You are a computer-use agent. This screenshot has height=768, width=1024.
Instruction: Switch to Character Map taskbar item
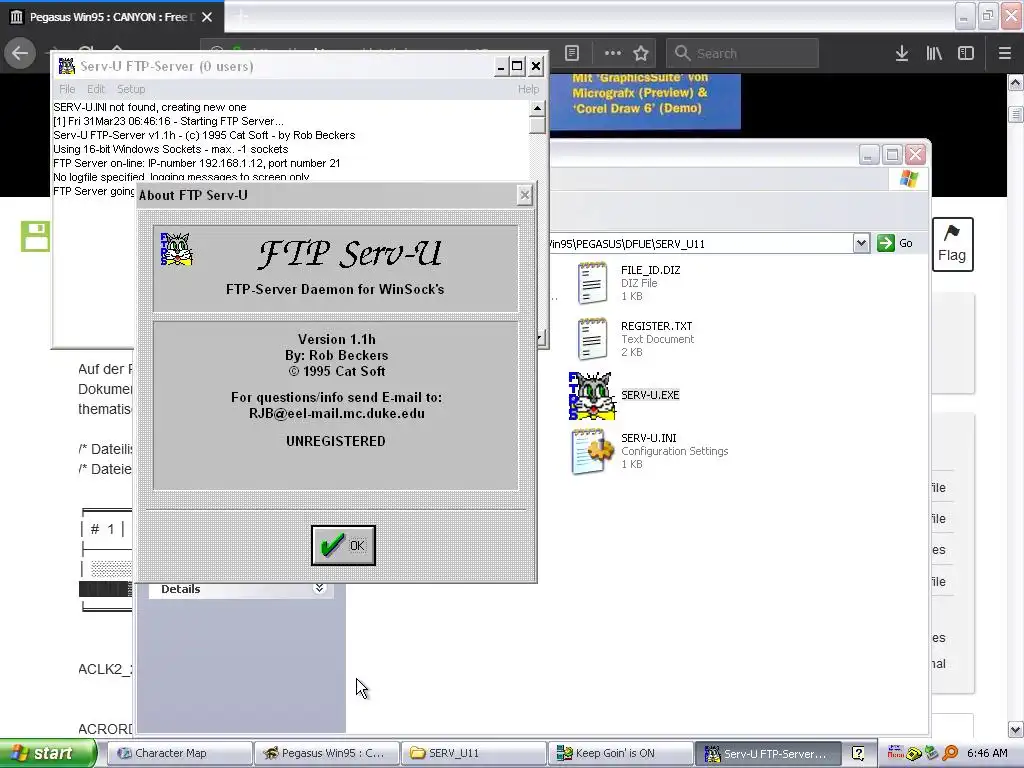point(179,753)
